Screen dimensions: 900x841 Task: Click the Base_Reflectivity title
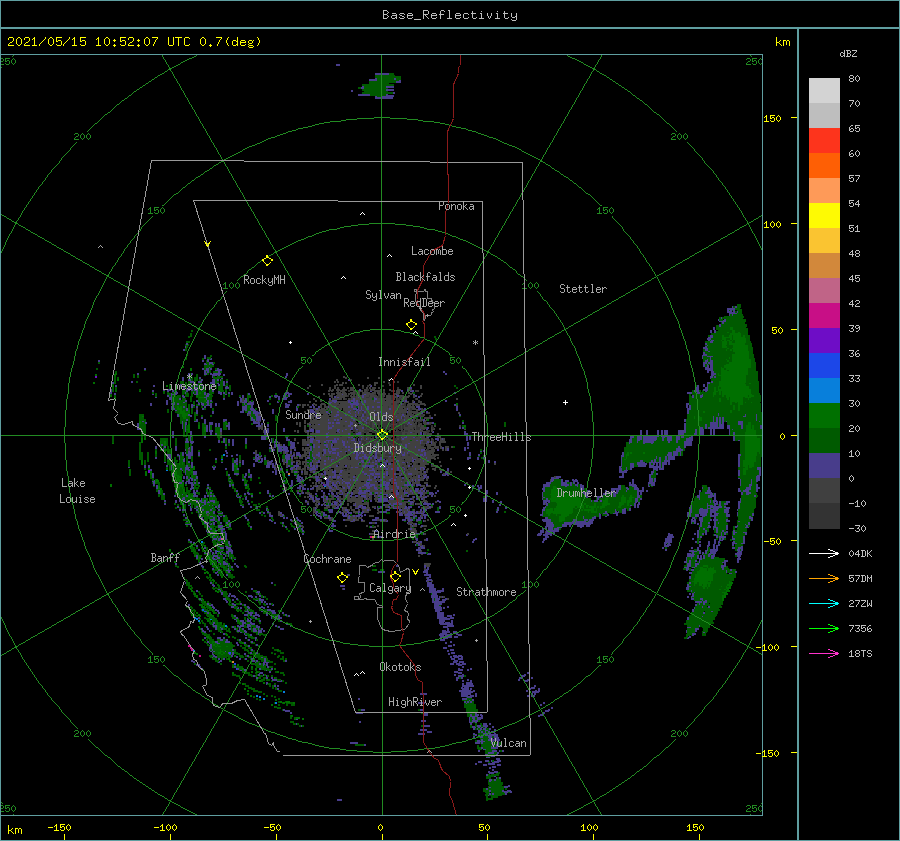(x=450, y=15)
